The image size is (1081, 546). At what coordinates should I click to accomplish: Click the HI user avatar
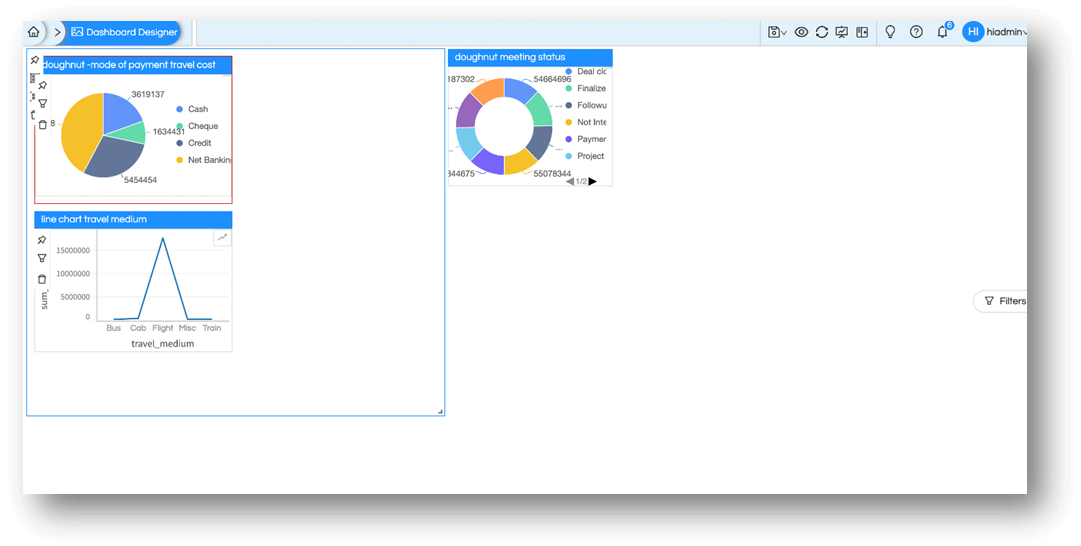pos(973,32)
